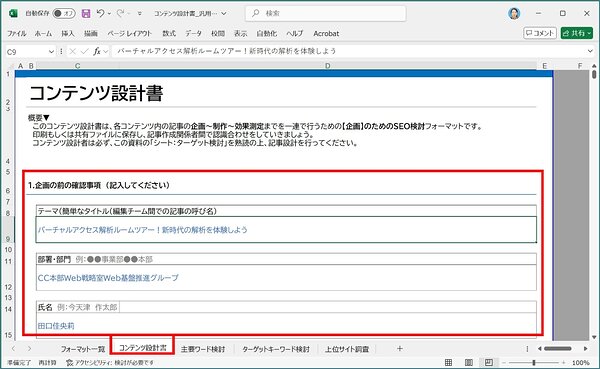Click the コメント button
The image size is (600, 369).
point(540,33)
